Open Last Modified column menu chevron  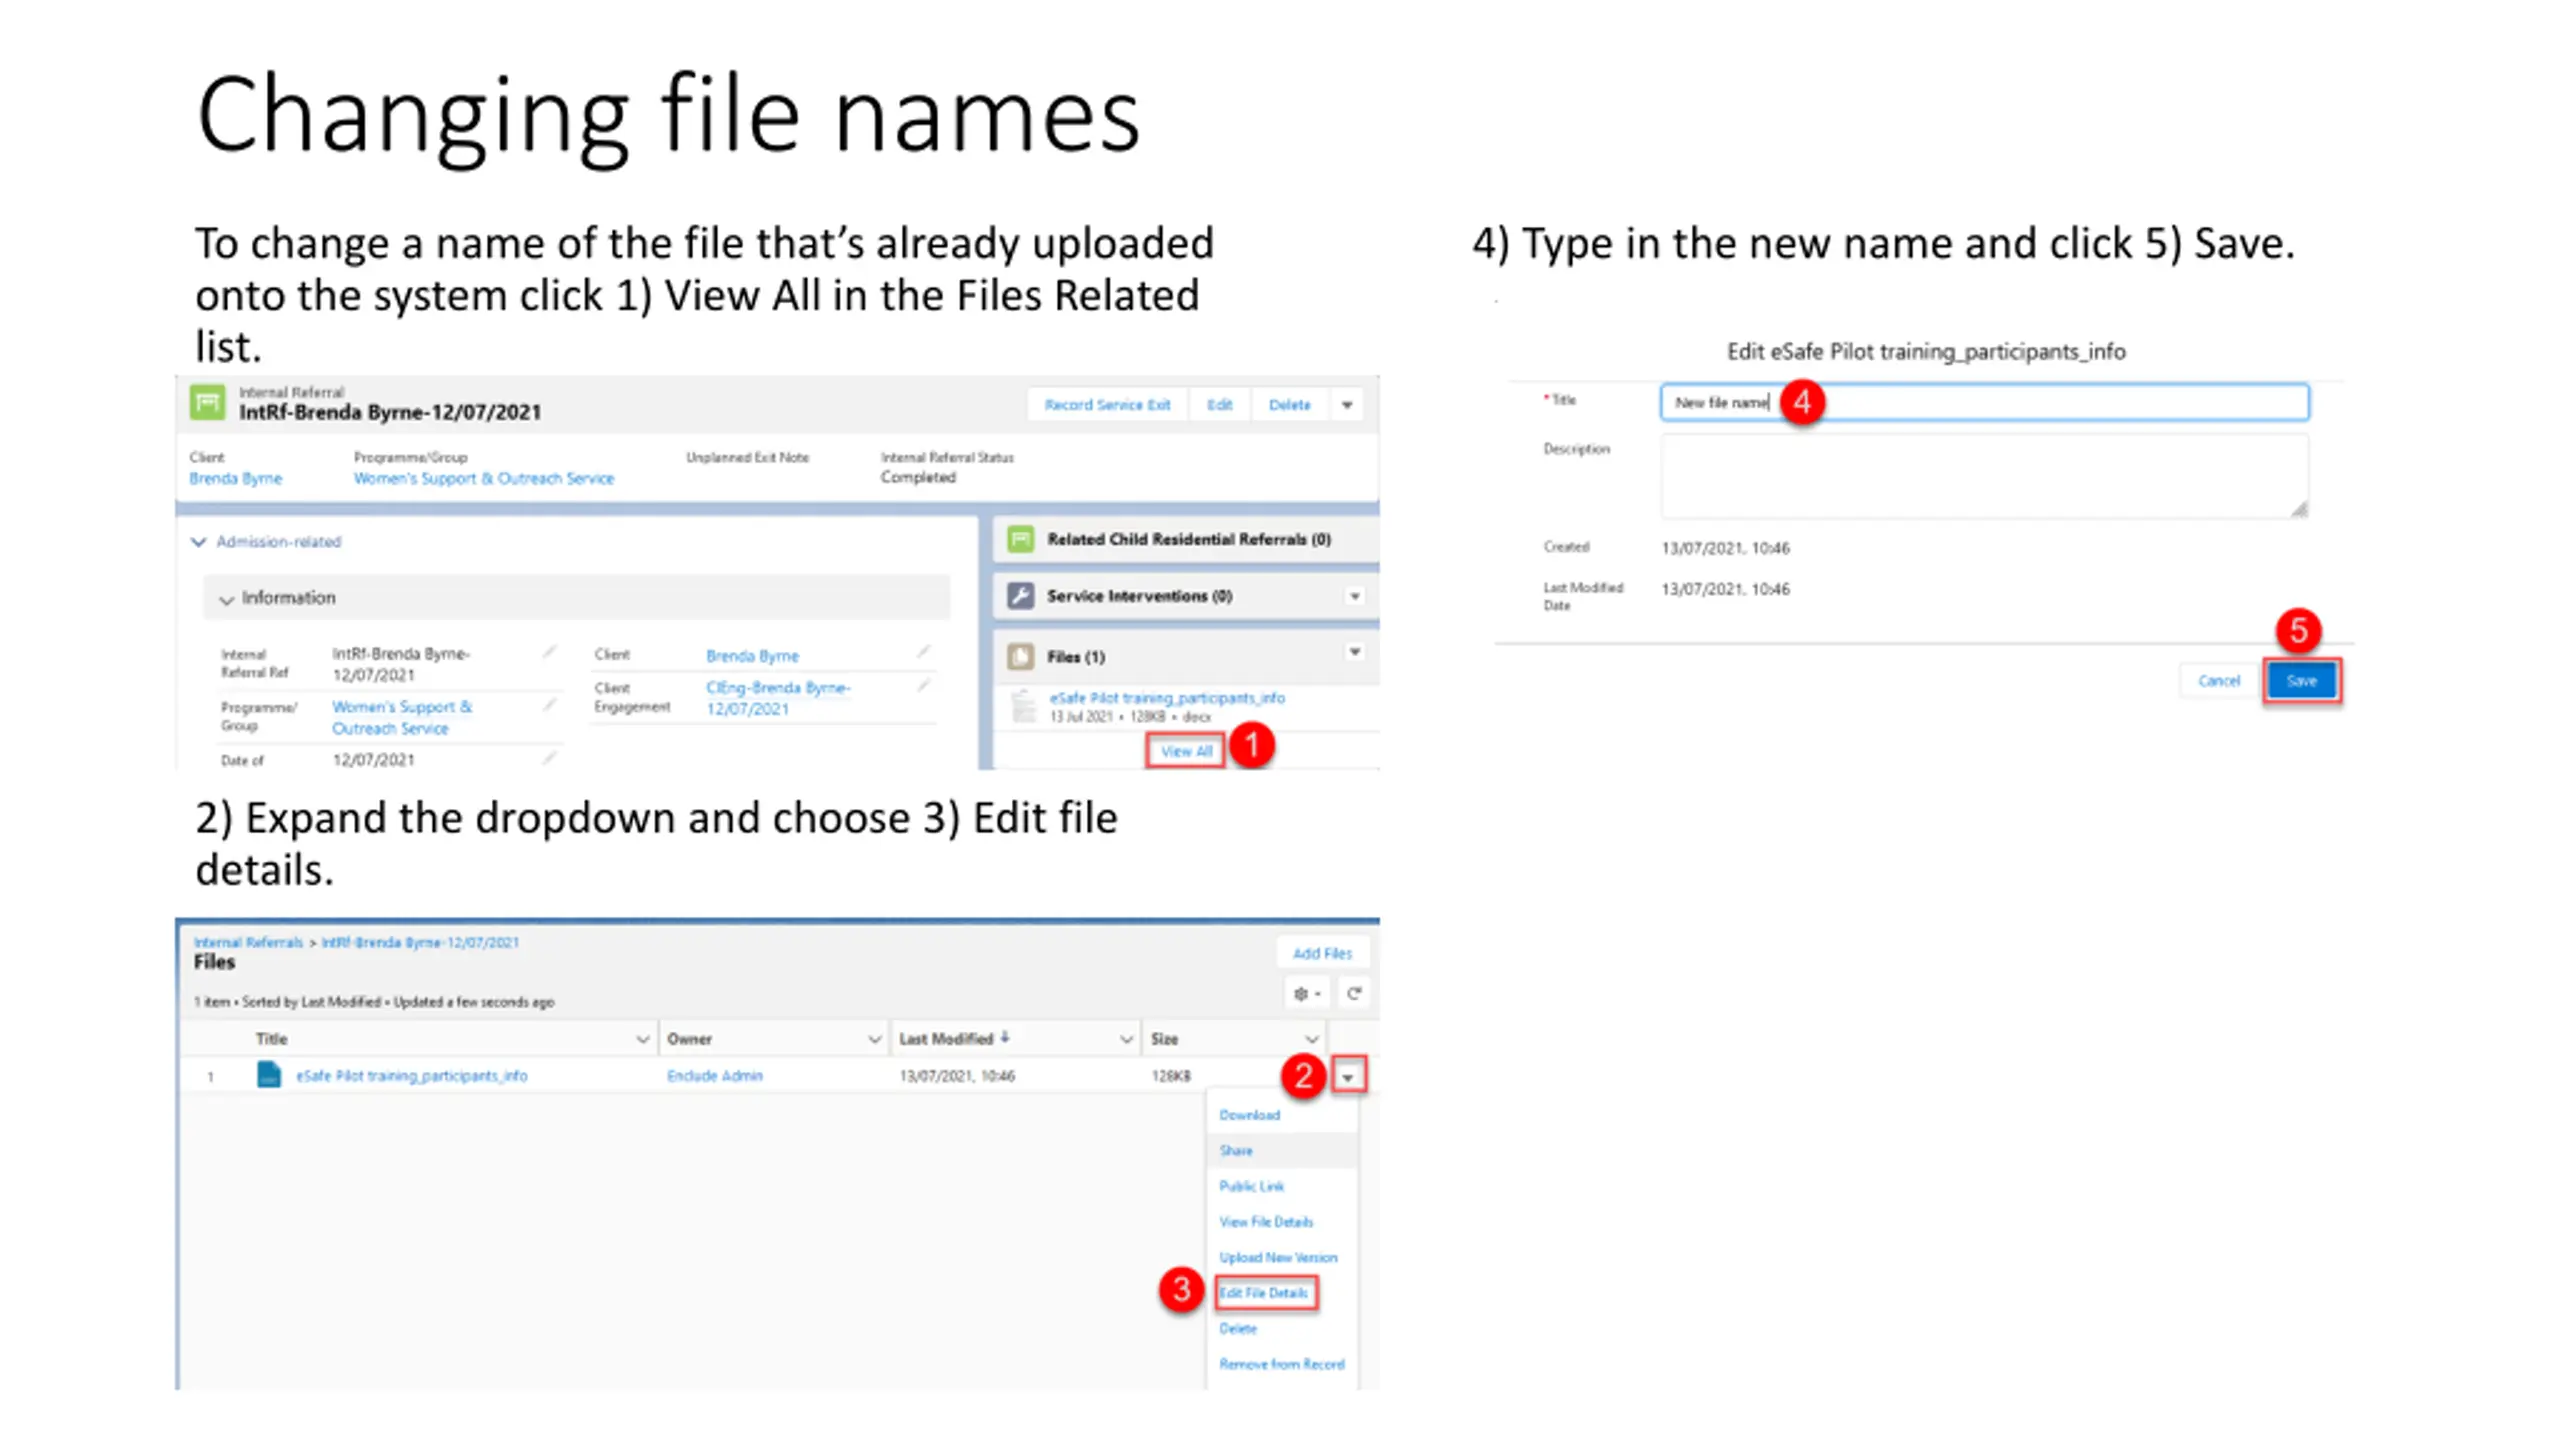[x=1126, y=1039]
